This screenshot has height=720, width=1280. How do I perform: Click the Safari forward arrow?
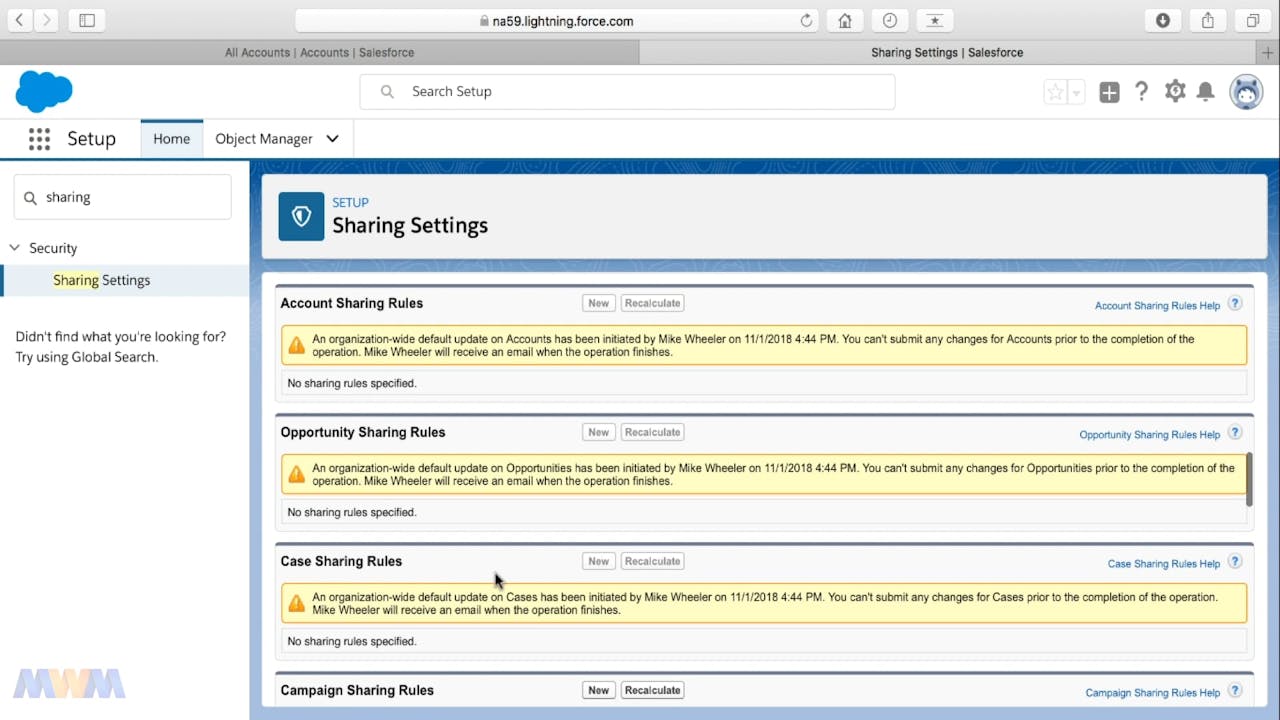(x=46, y=20)
